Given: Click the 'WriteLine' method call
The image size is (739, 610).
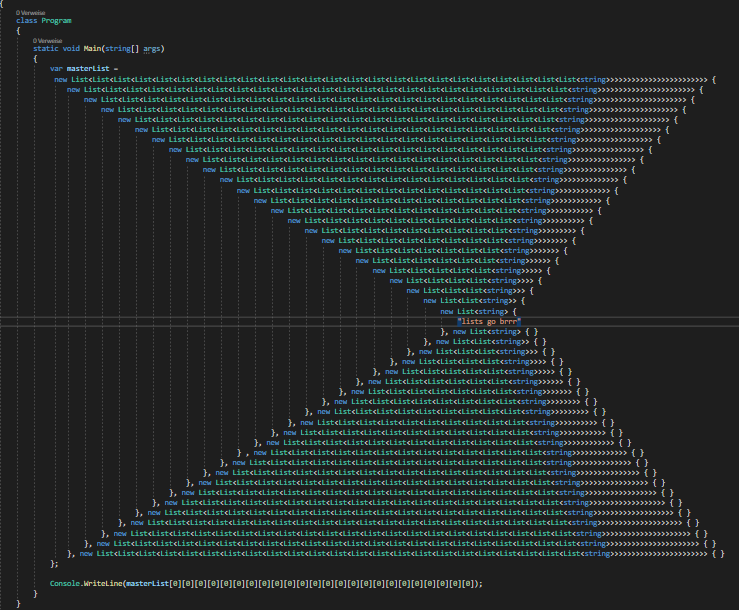Looking at the screenshot, I should 103,584.
